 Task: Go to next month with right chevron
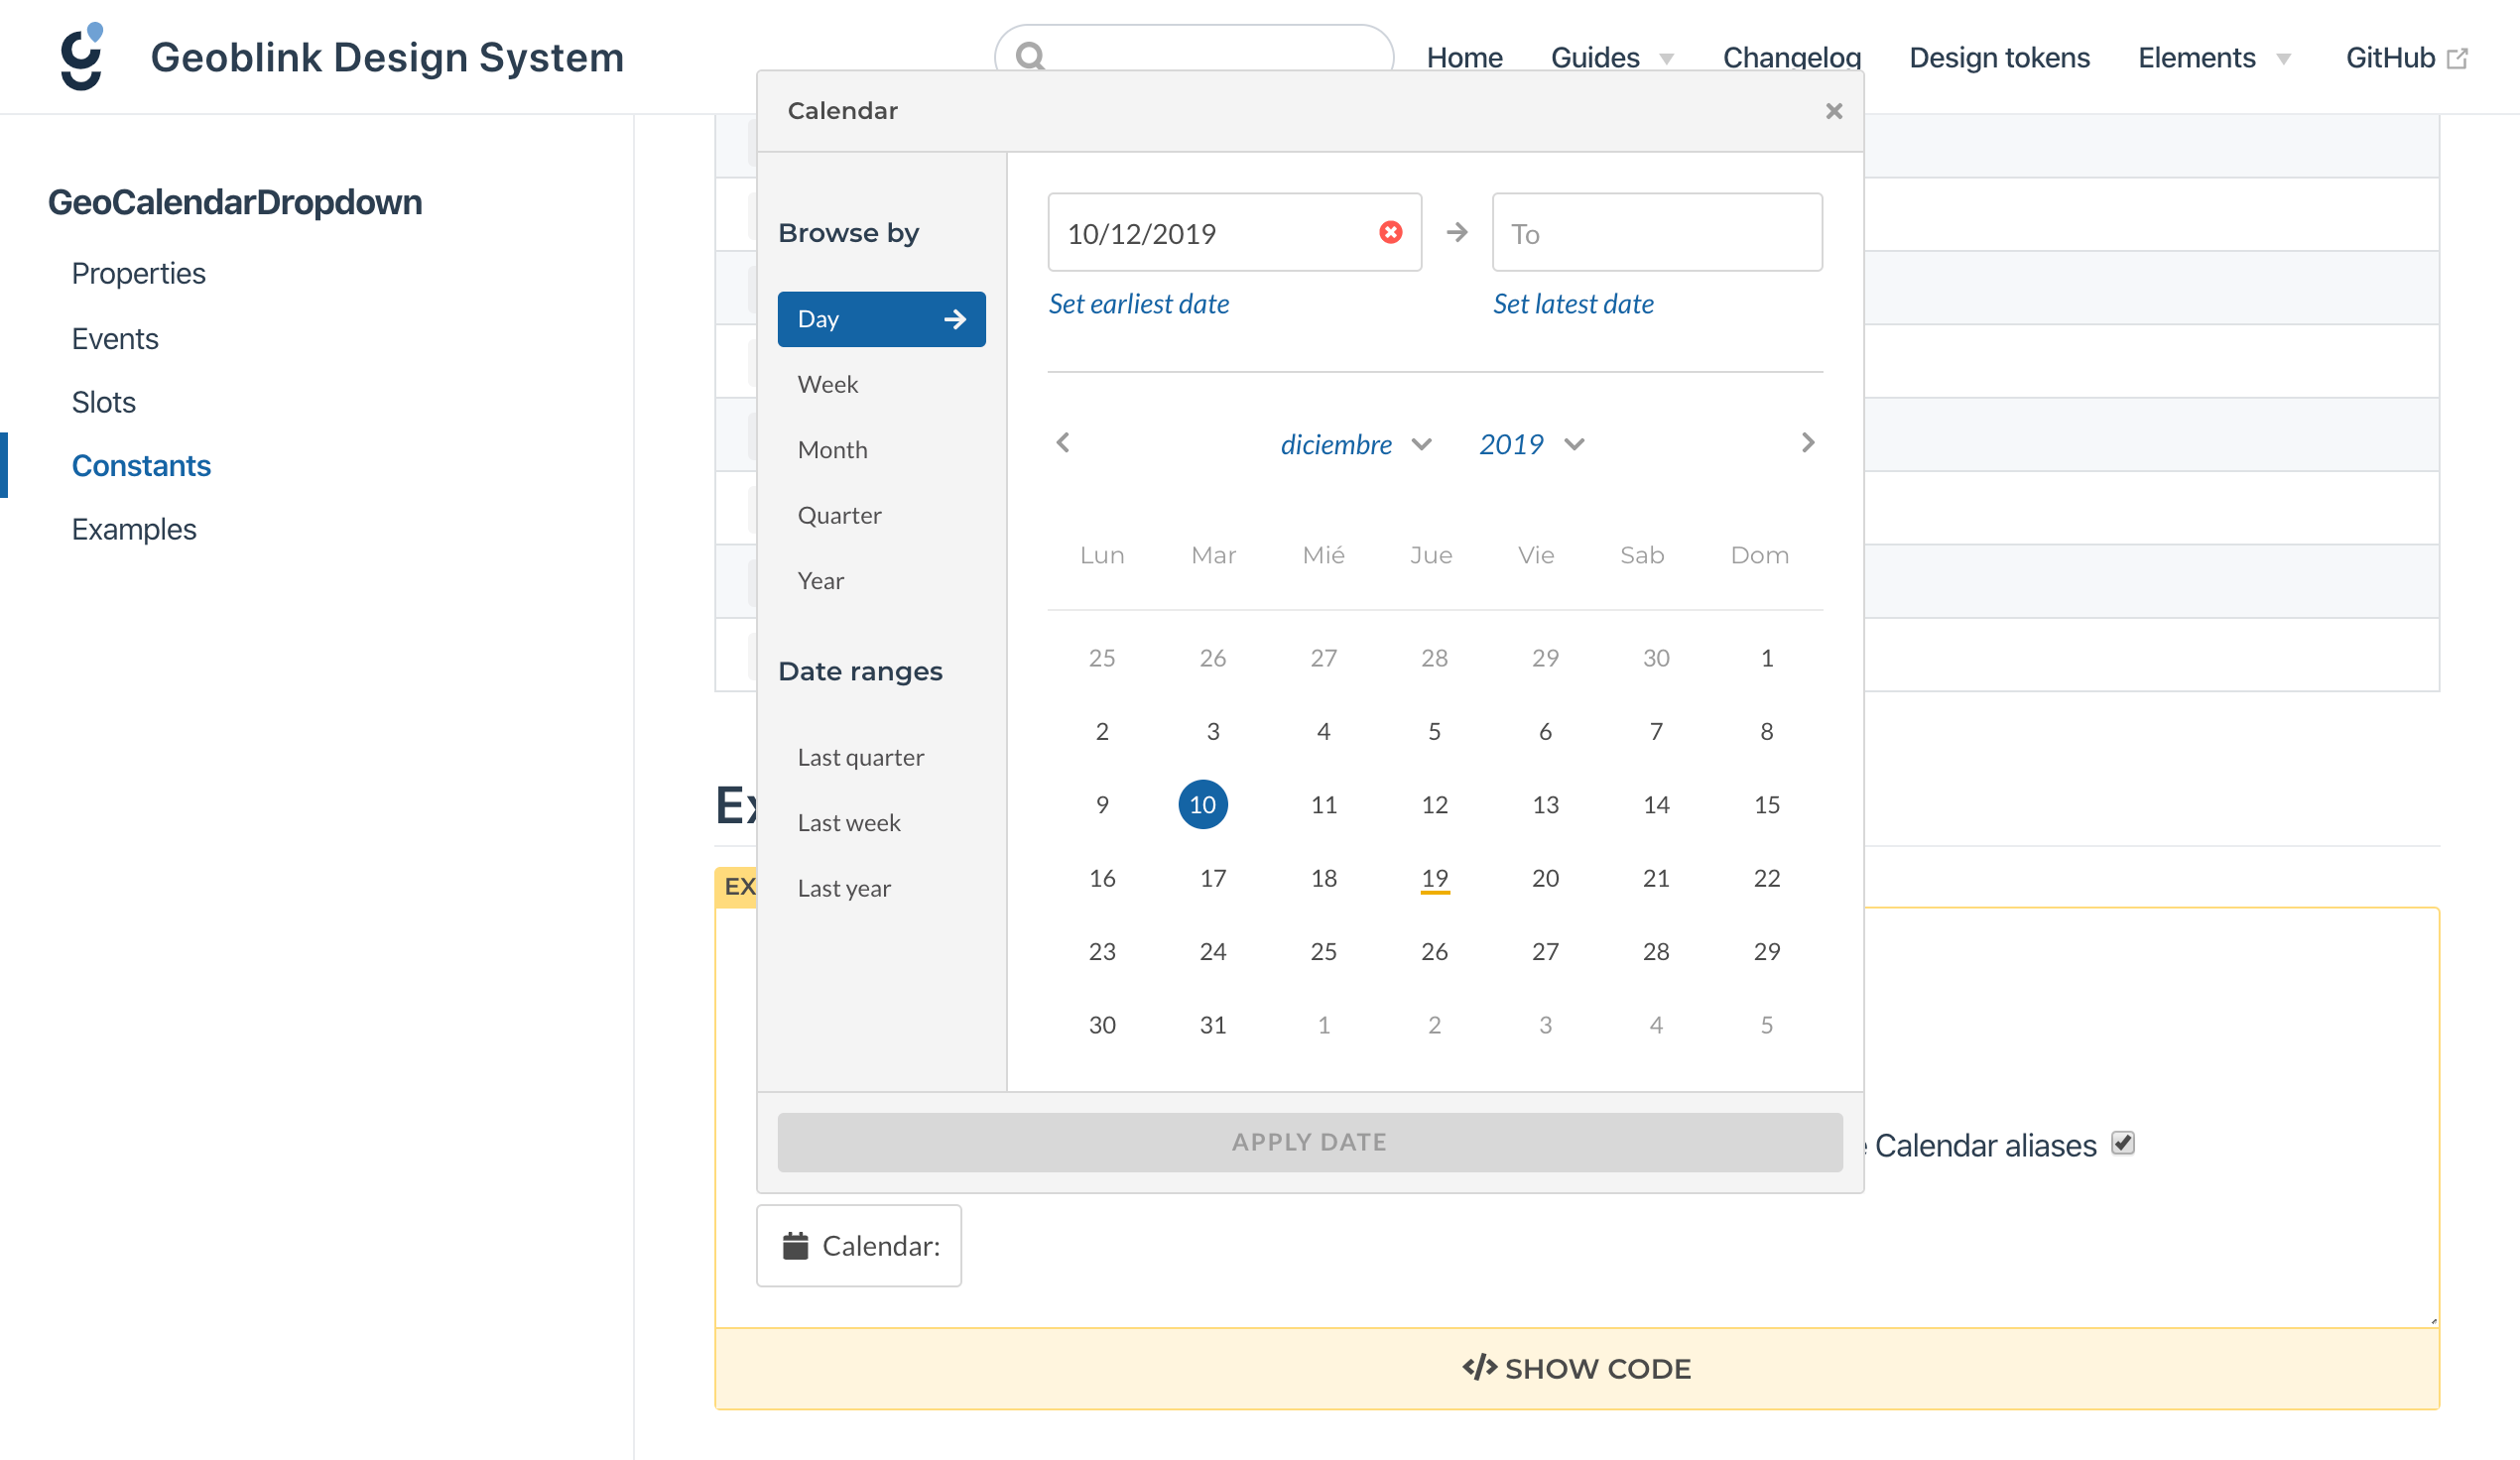point(1808,443)
